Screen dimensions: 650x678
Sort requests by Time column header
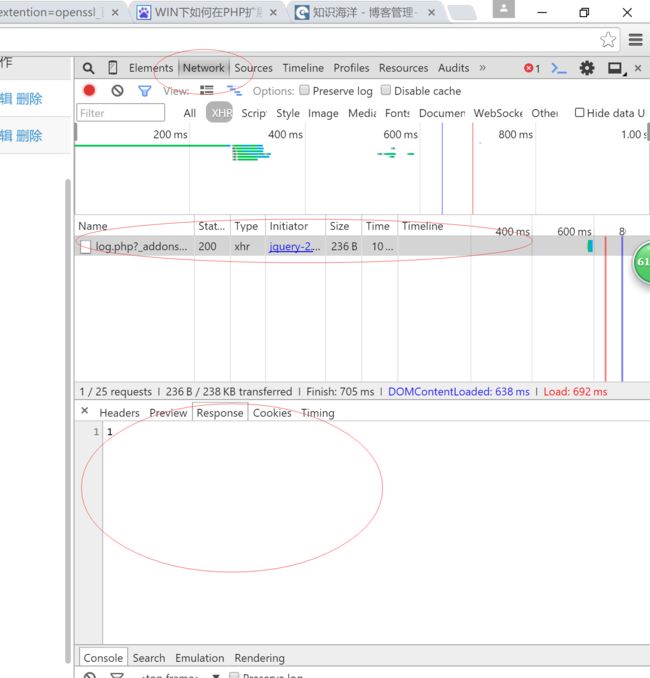coord(378,226)
